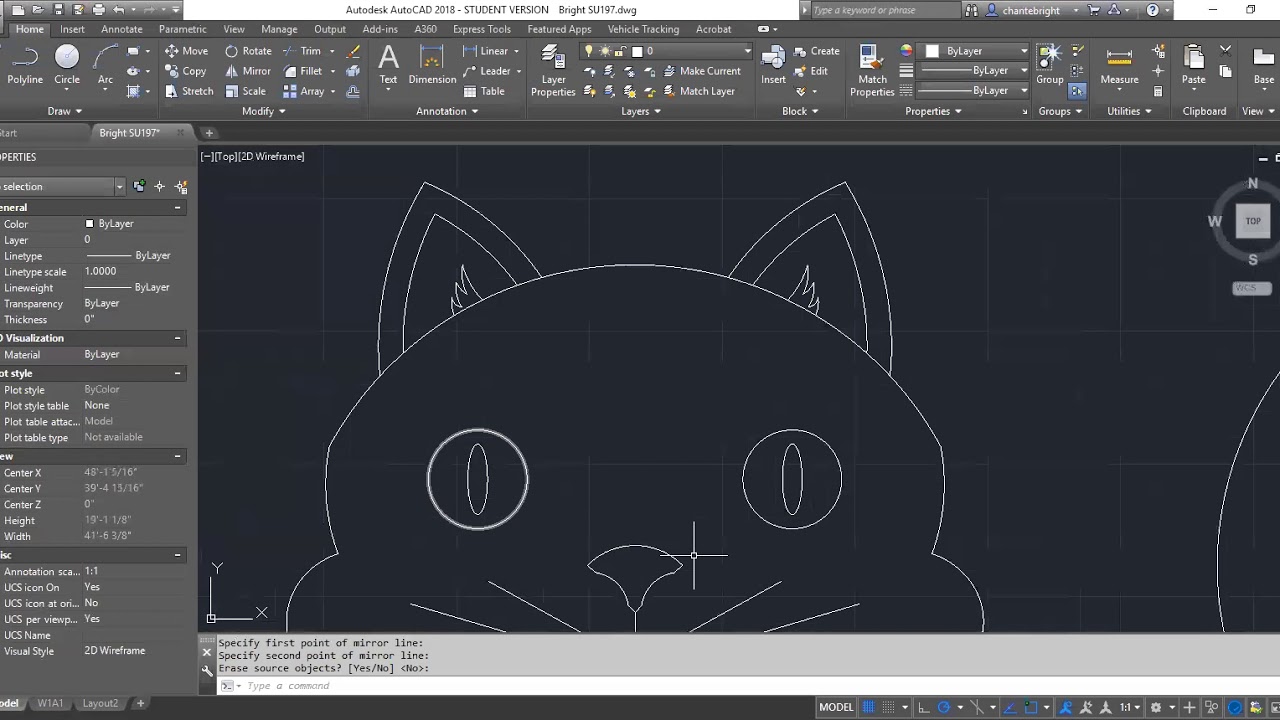The width and height of the screenshot is (1280, 720).
Task: Select the Arc drawing tool
Action: [105, 65]
